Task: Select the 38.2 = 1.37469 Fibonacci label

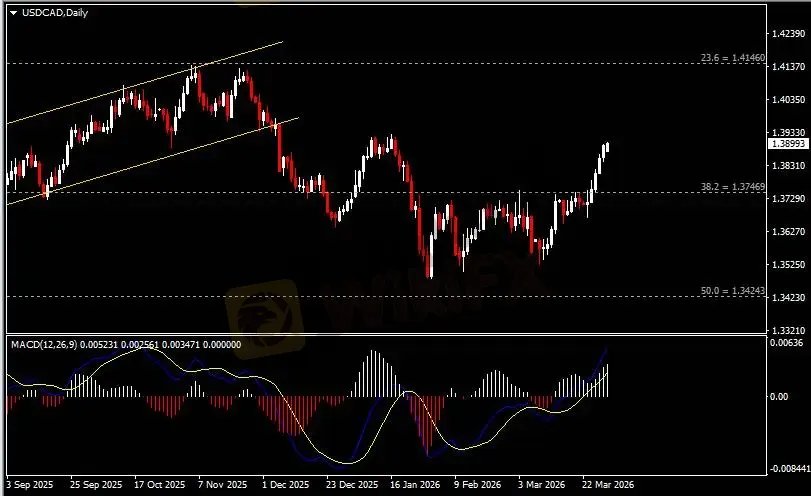Action: (732, 187)
